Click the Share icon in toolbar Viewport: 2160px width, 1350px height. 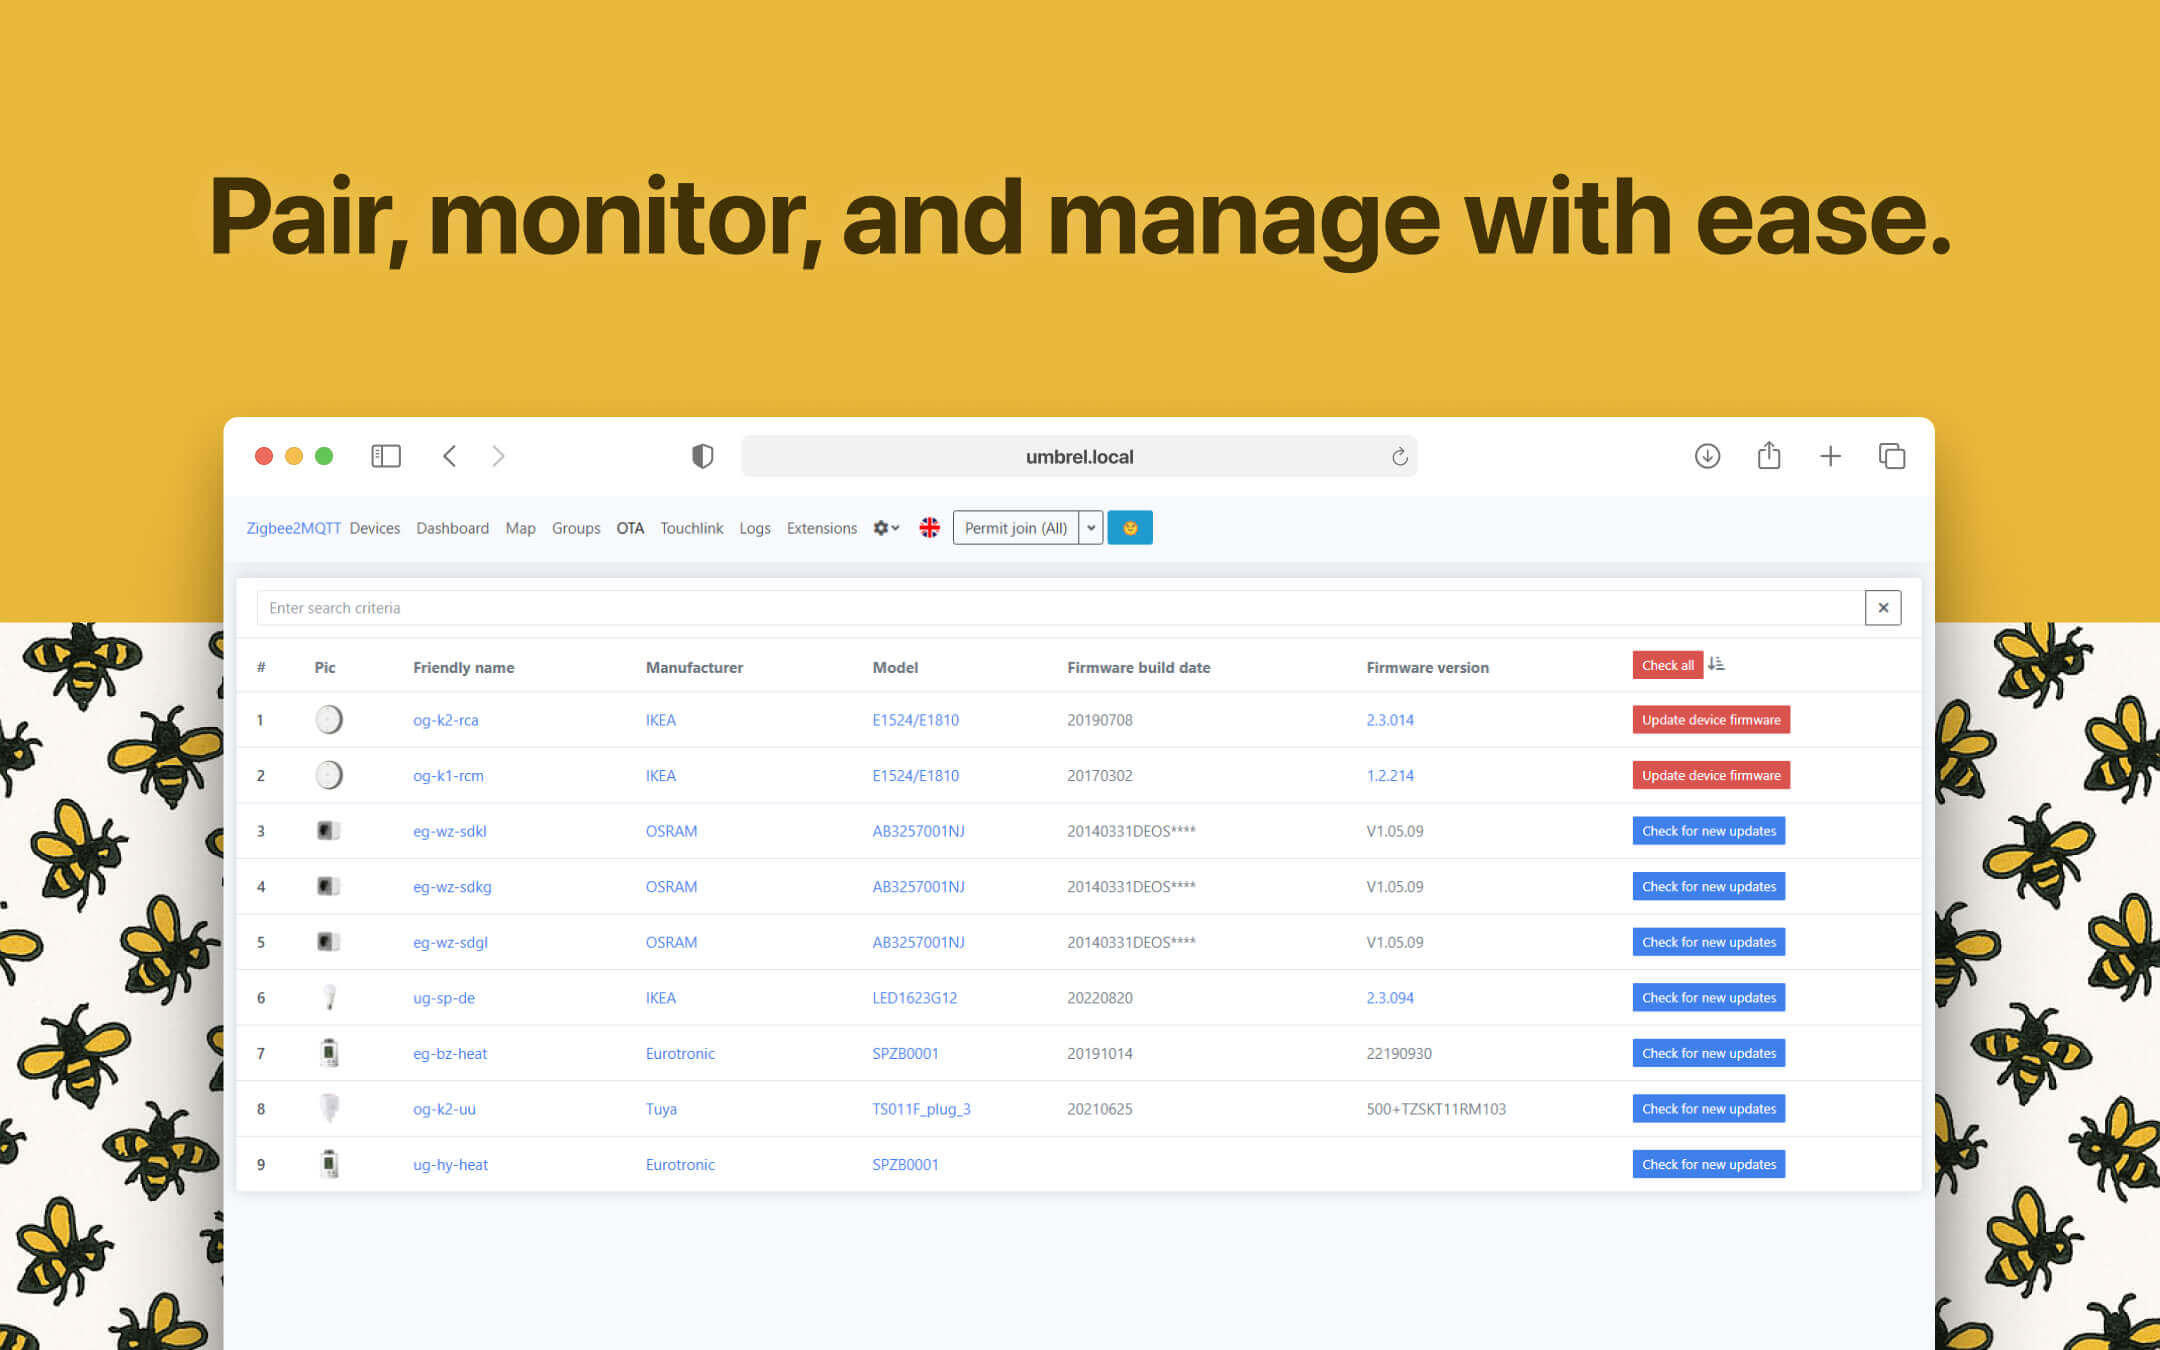(x=1769, y=456)
